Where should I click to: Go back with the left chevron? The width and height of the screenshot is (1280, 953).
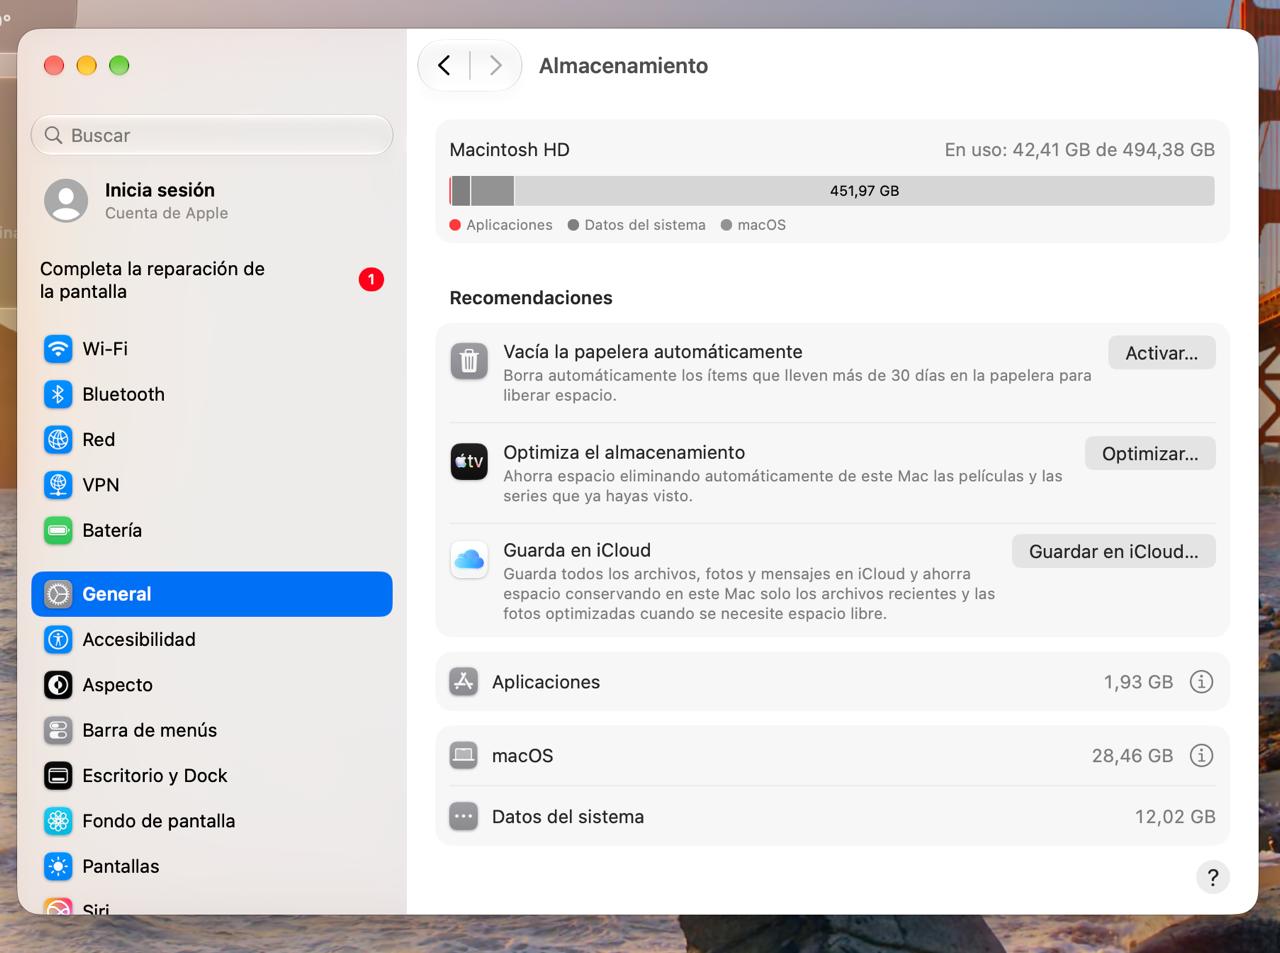[444, 66]
